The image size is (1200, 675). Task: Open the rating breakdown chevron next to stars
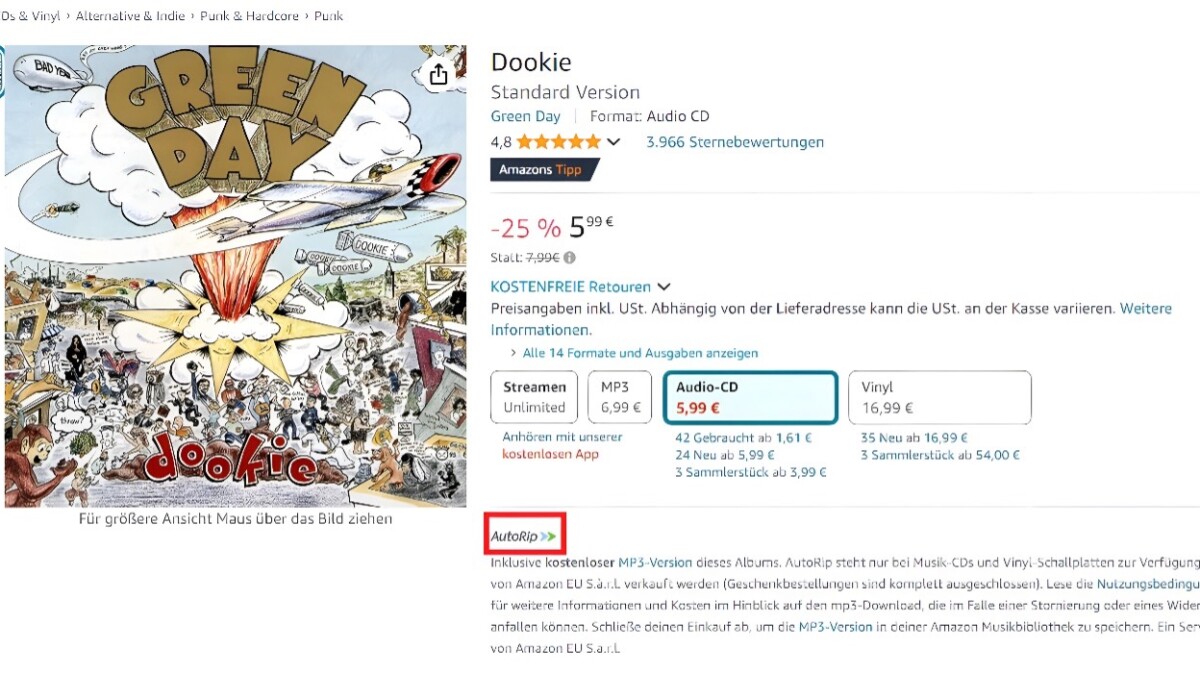point(614,142)
